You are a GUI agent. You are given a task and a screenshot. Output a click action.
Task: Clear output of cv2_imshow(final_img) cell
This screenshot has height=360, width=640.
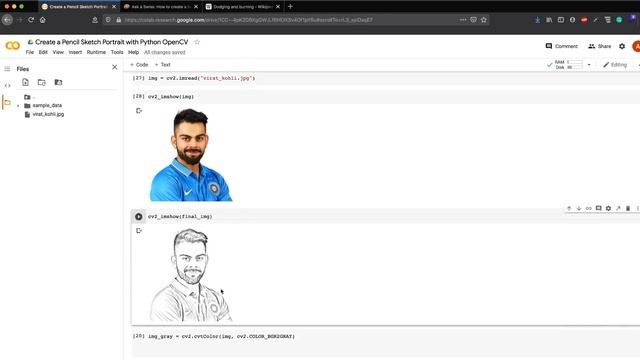tap(139, 231)
